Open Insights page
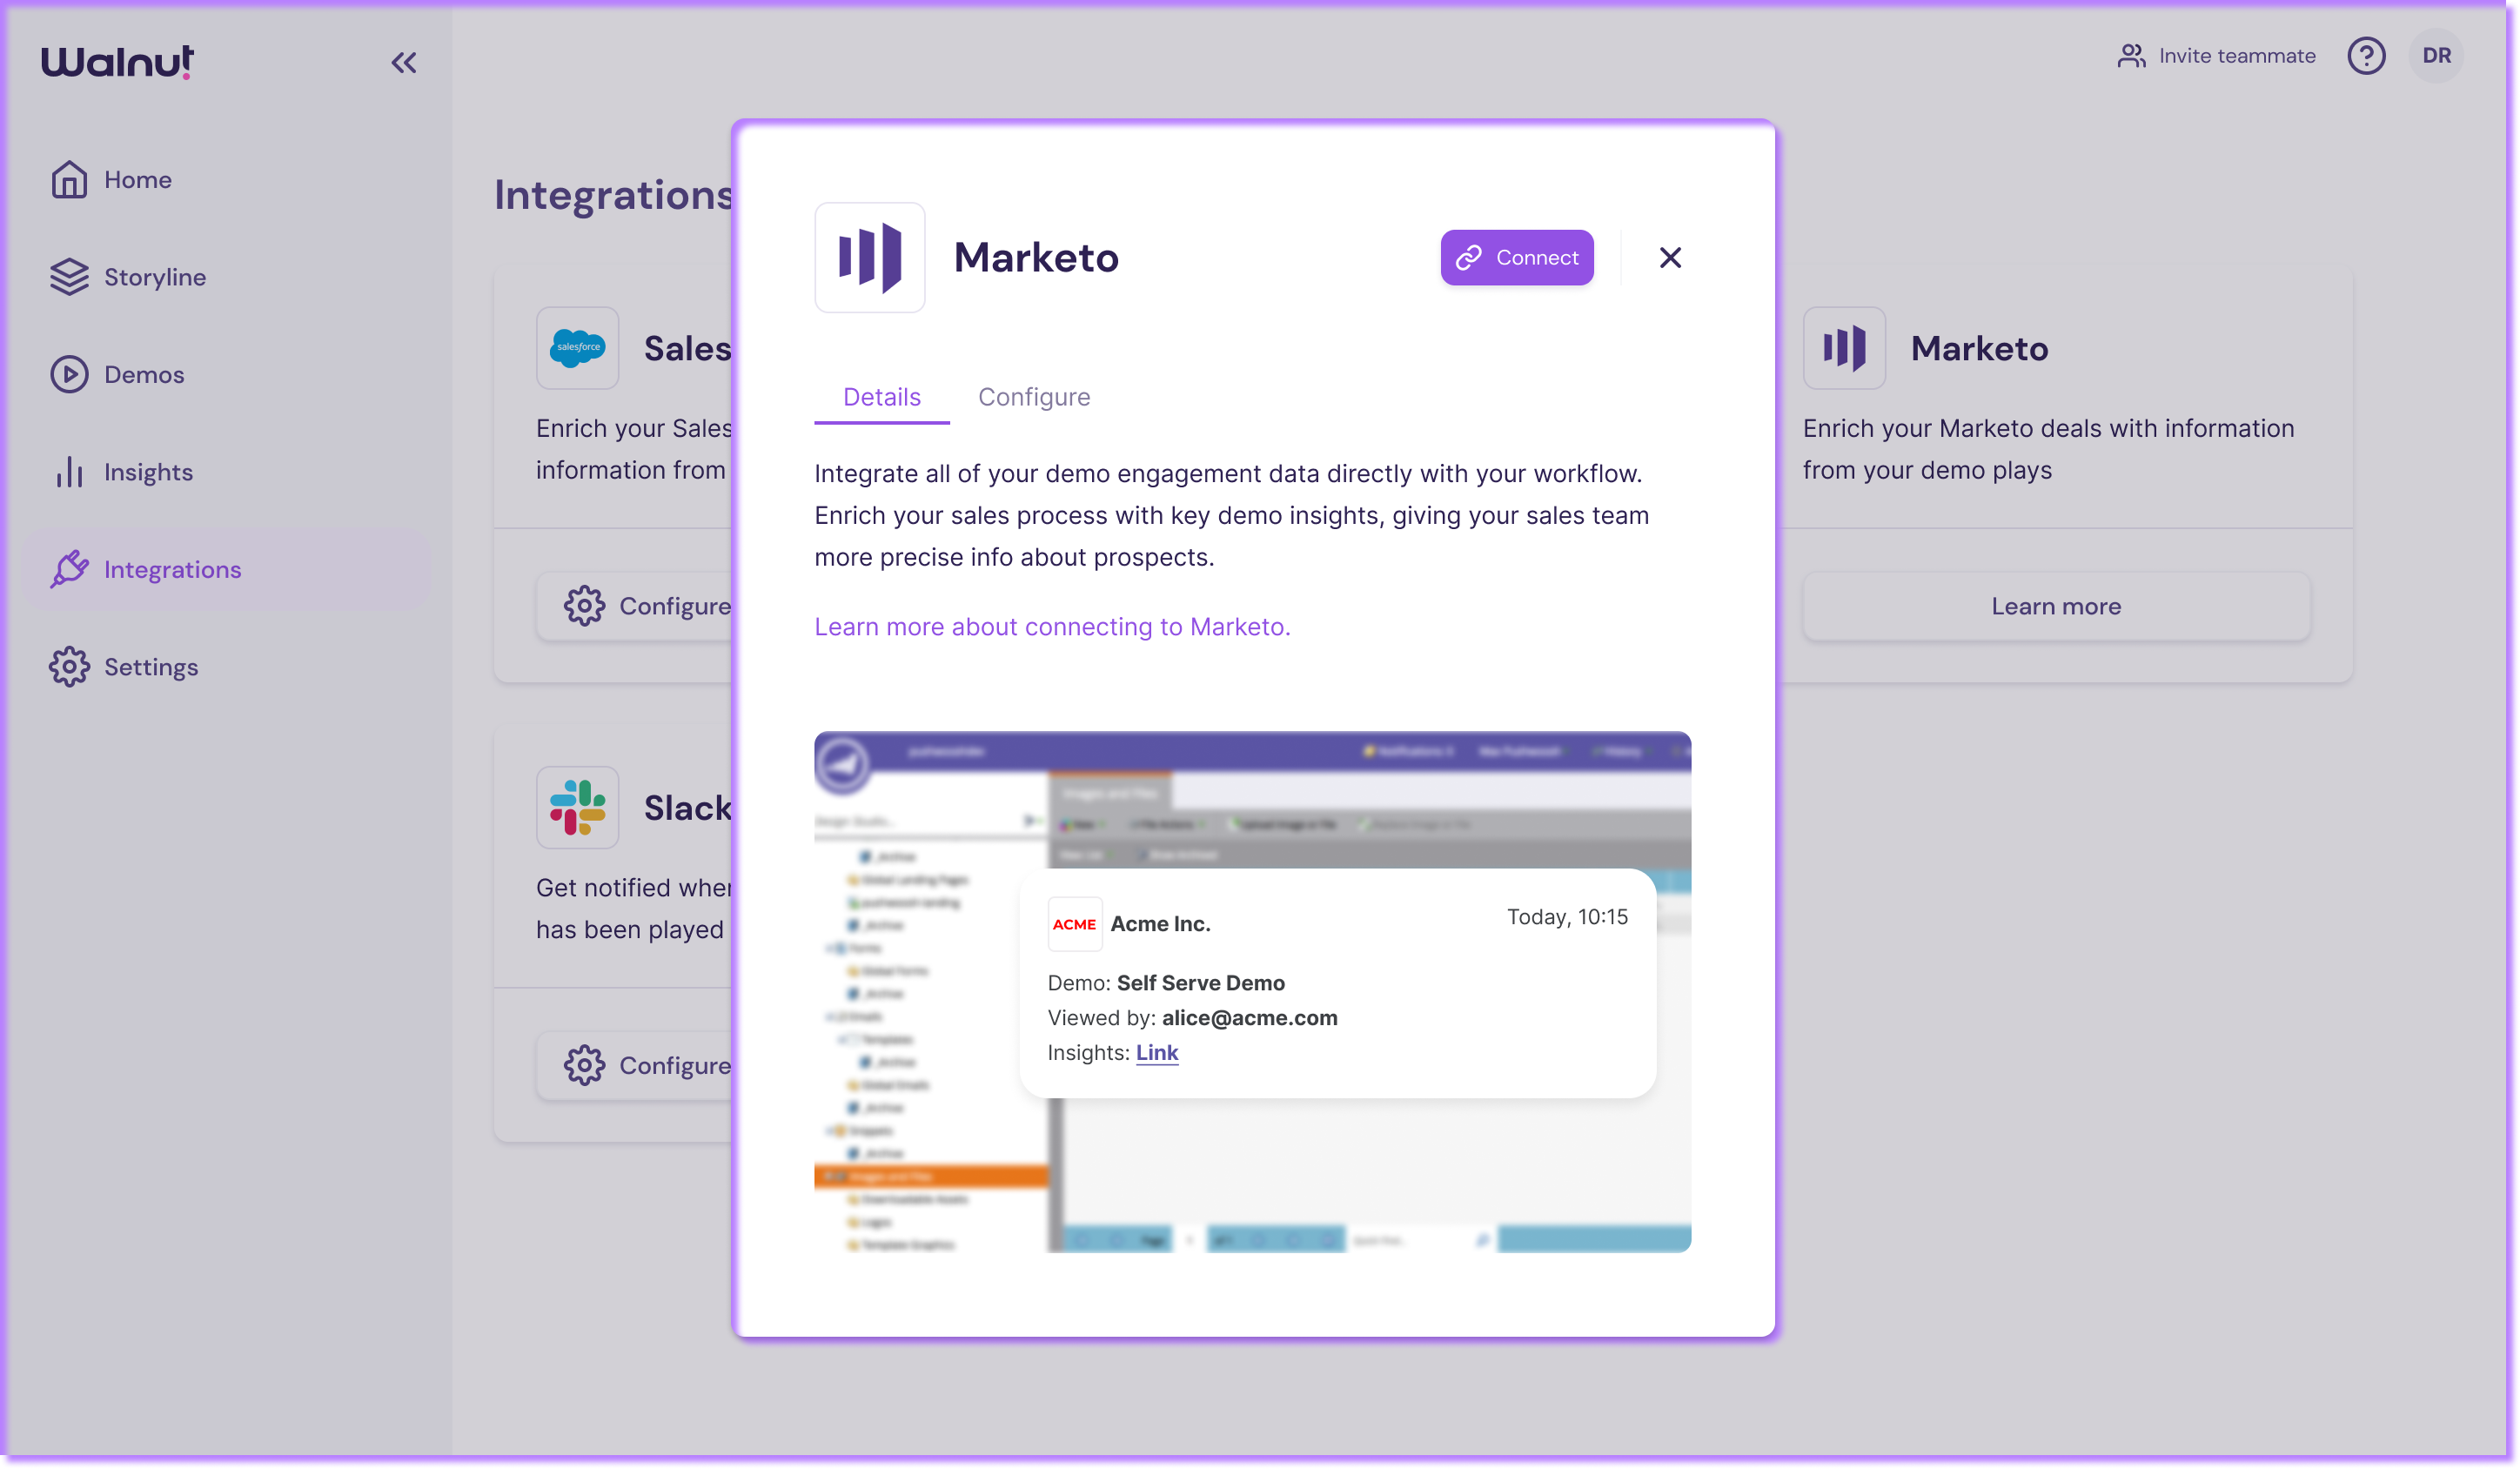Viewport: 2520px width, 1469px height. point(228,472)
